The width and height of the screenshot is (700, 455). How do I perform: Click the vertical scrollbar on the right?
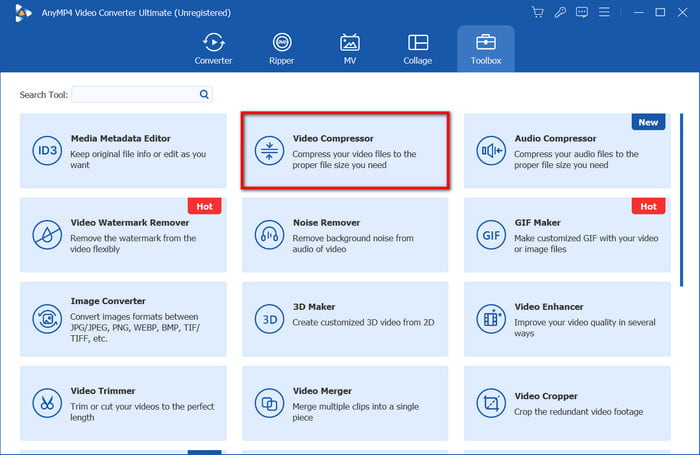681,200
